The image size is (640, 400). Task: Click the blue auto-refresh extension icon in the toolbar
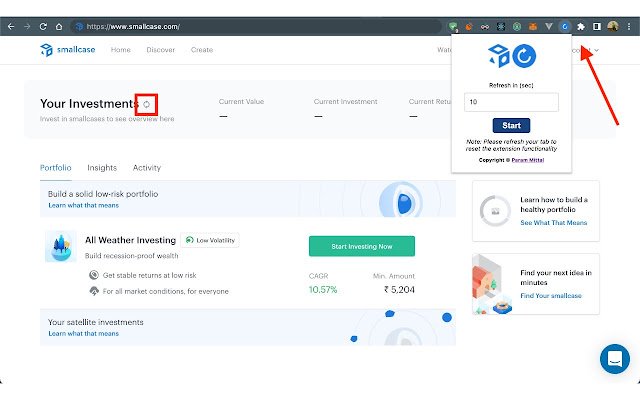pyautogui.click(x=564, y=27)
